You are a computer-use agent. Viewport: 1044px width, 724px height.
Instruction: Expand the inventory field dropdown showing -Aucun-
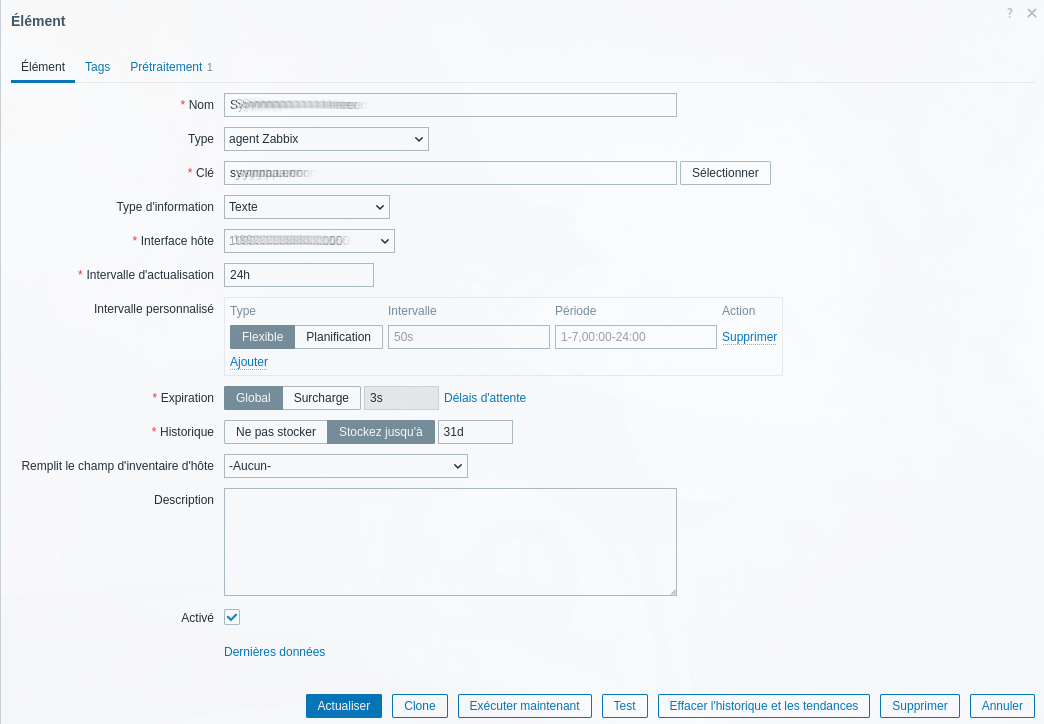pos(345,466)
